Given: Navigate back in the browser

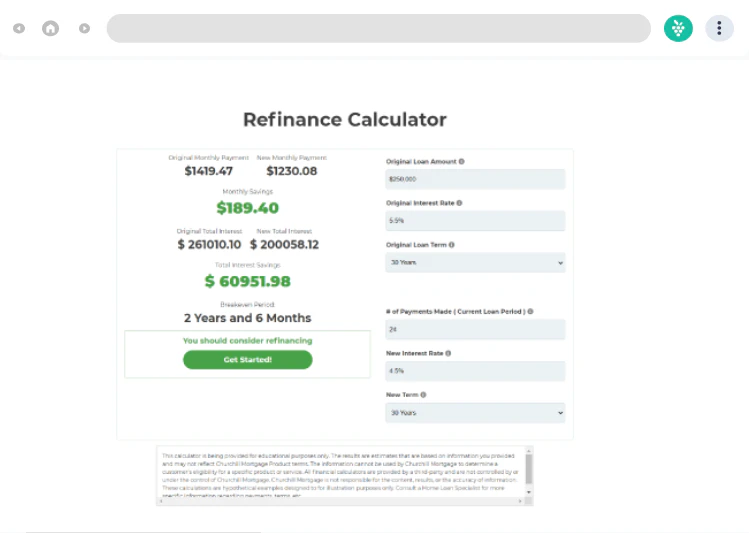Looking at the screenshot, I should (19, 28).
